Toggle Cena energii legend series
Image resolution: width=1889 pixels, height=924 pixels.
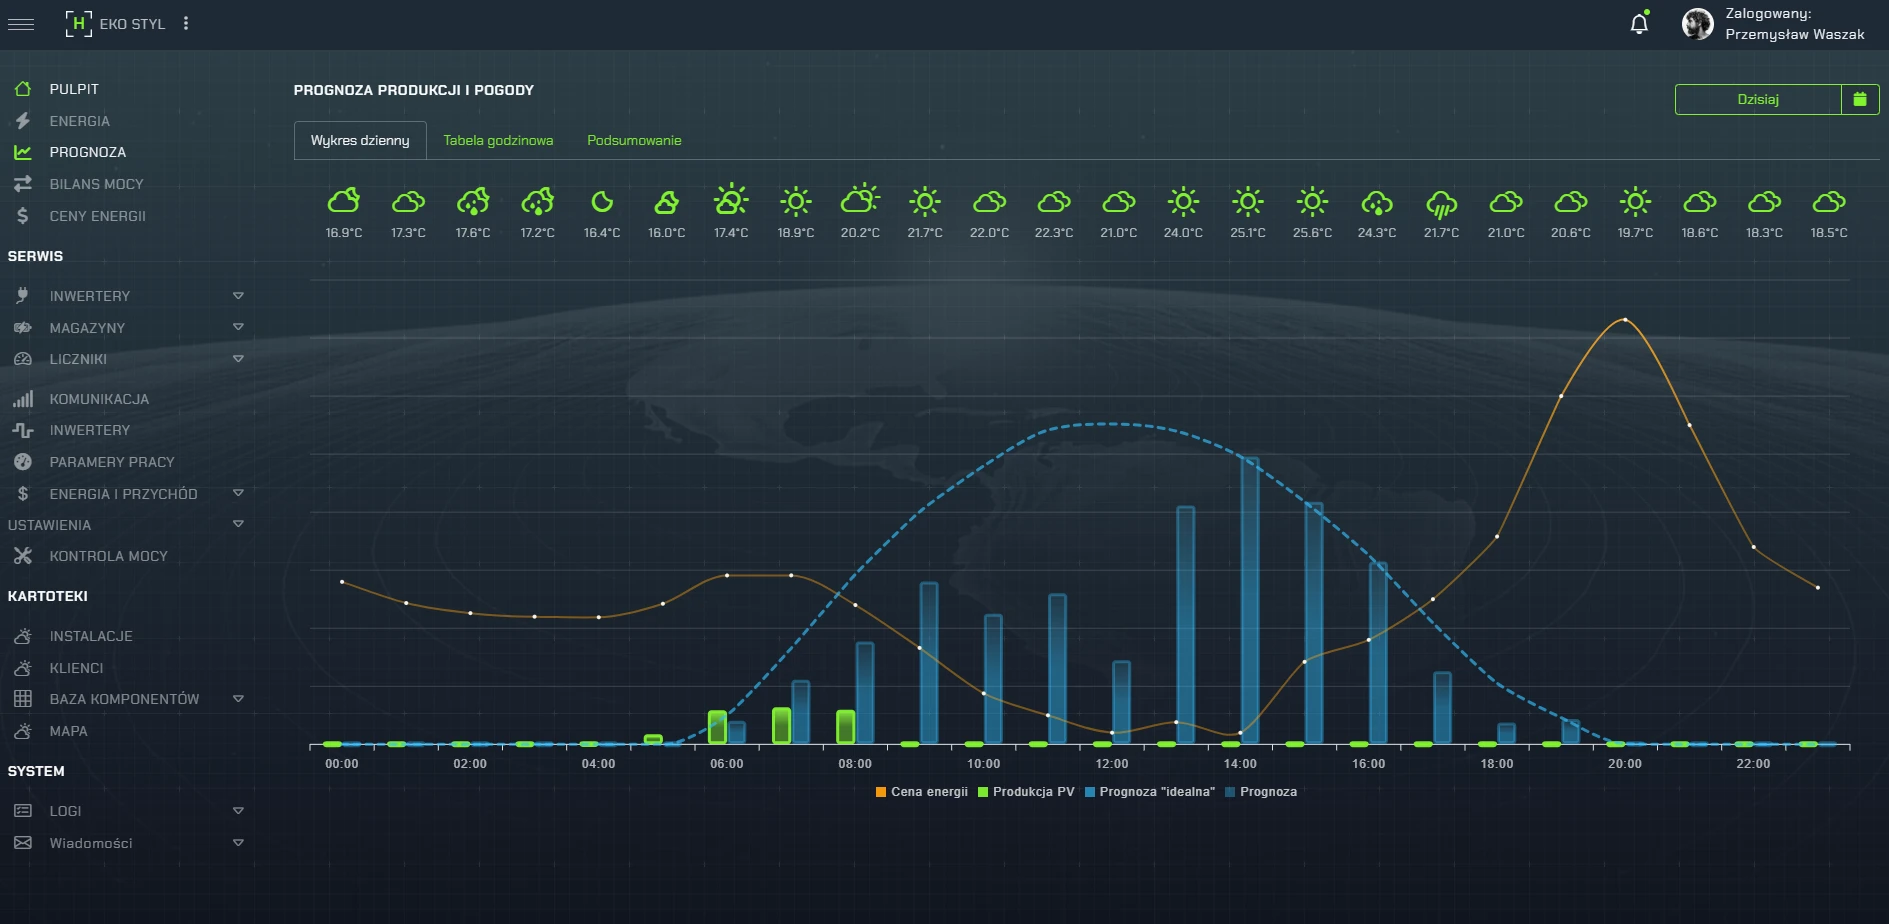(x=921, y=792)
